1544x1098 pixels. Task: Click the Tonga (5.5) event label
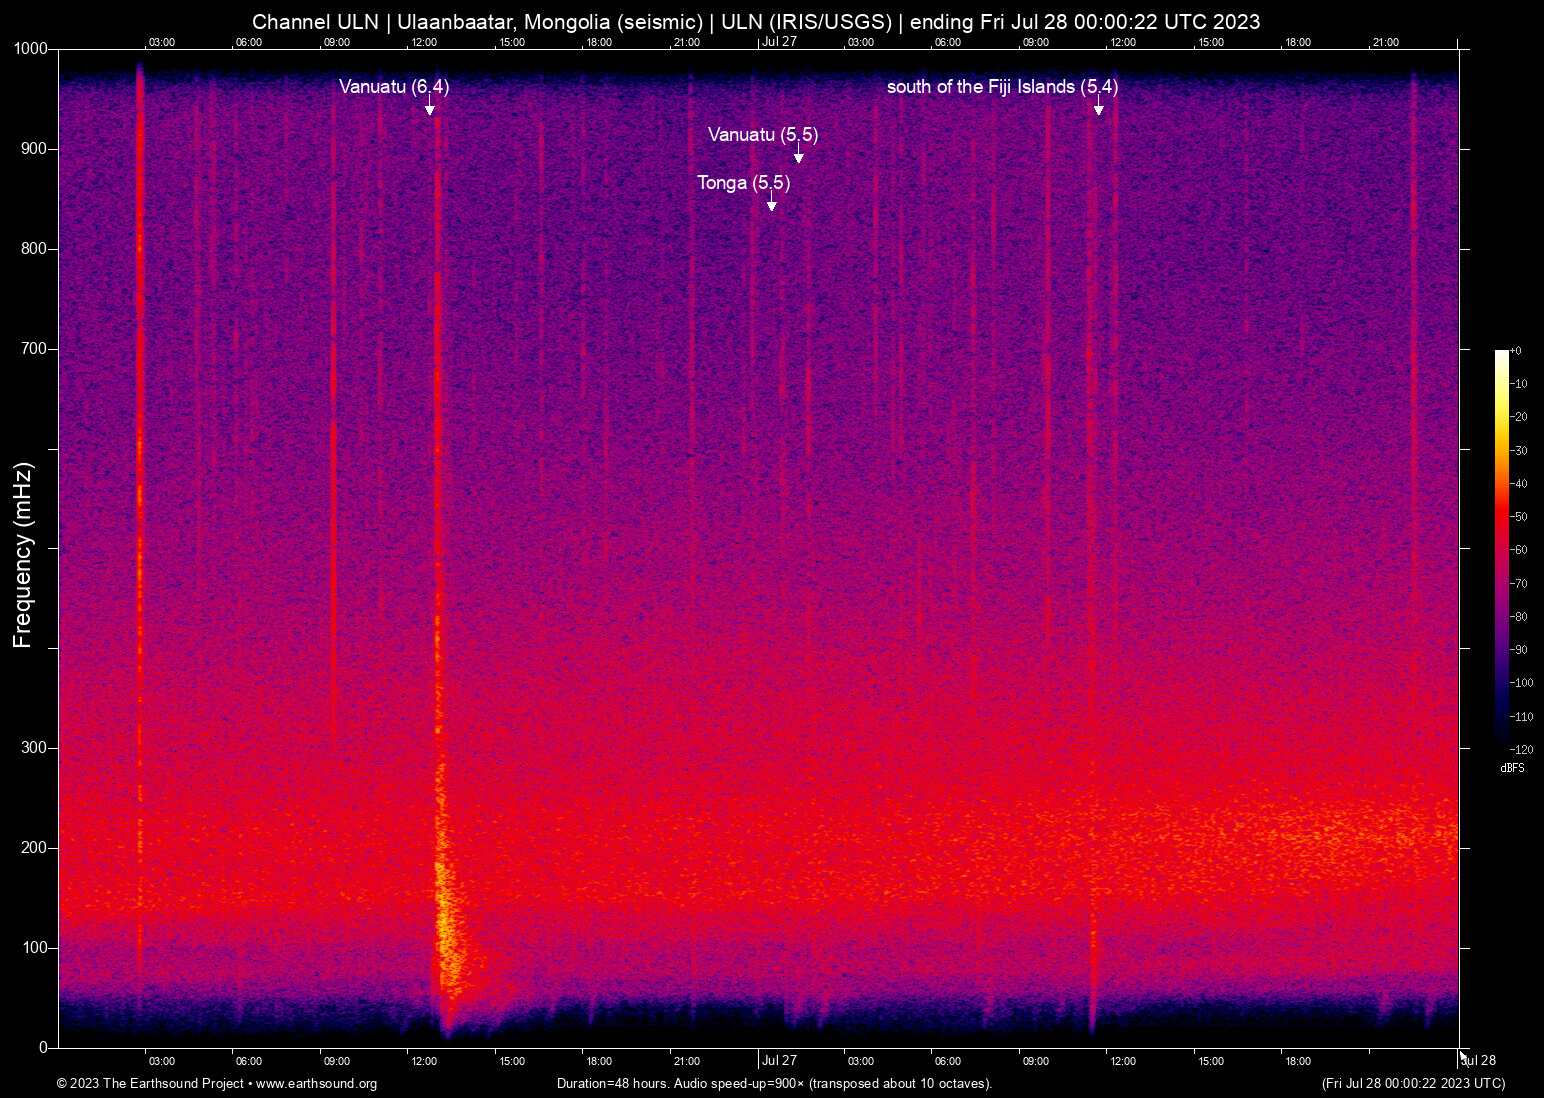(743, 183)
